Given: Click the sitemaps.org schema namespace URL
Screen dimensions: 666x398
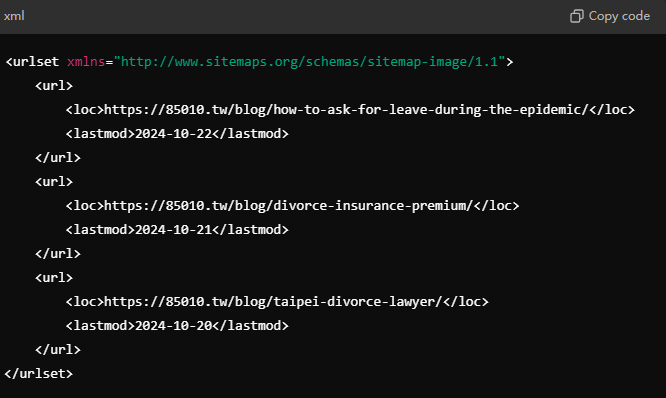Looking at the screenshot, I should point(309,62).
